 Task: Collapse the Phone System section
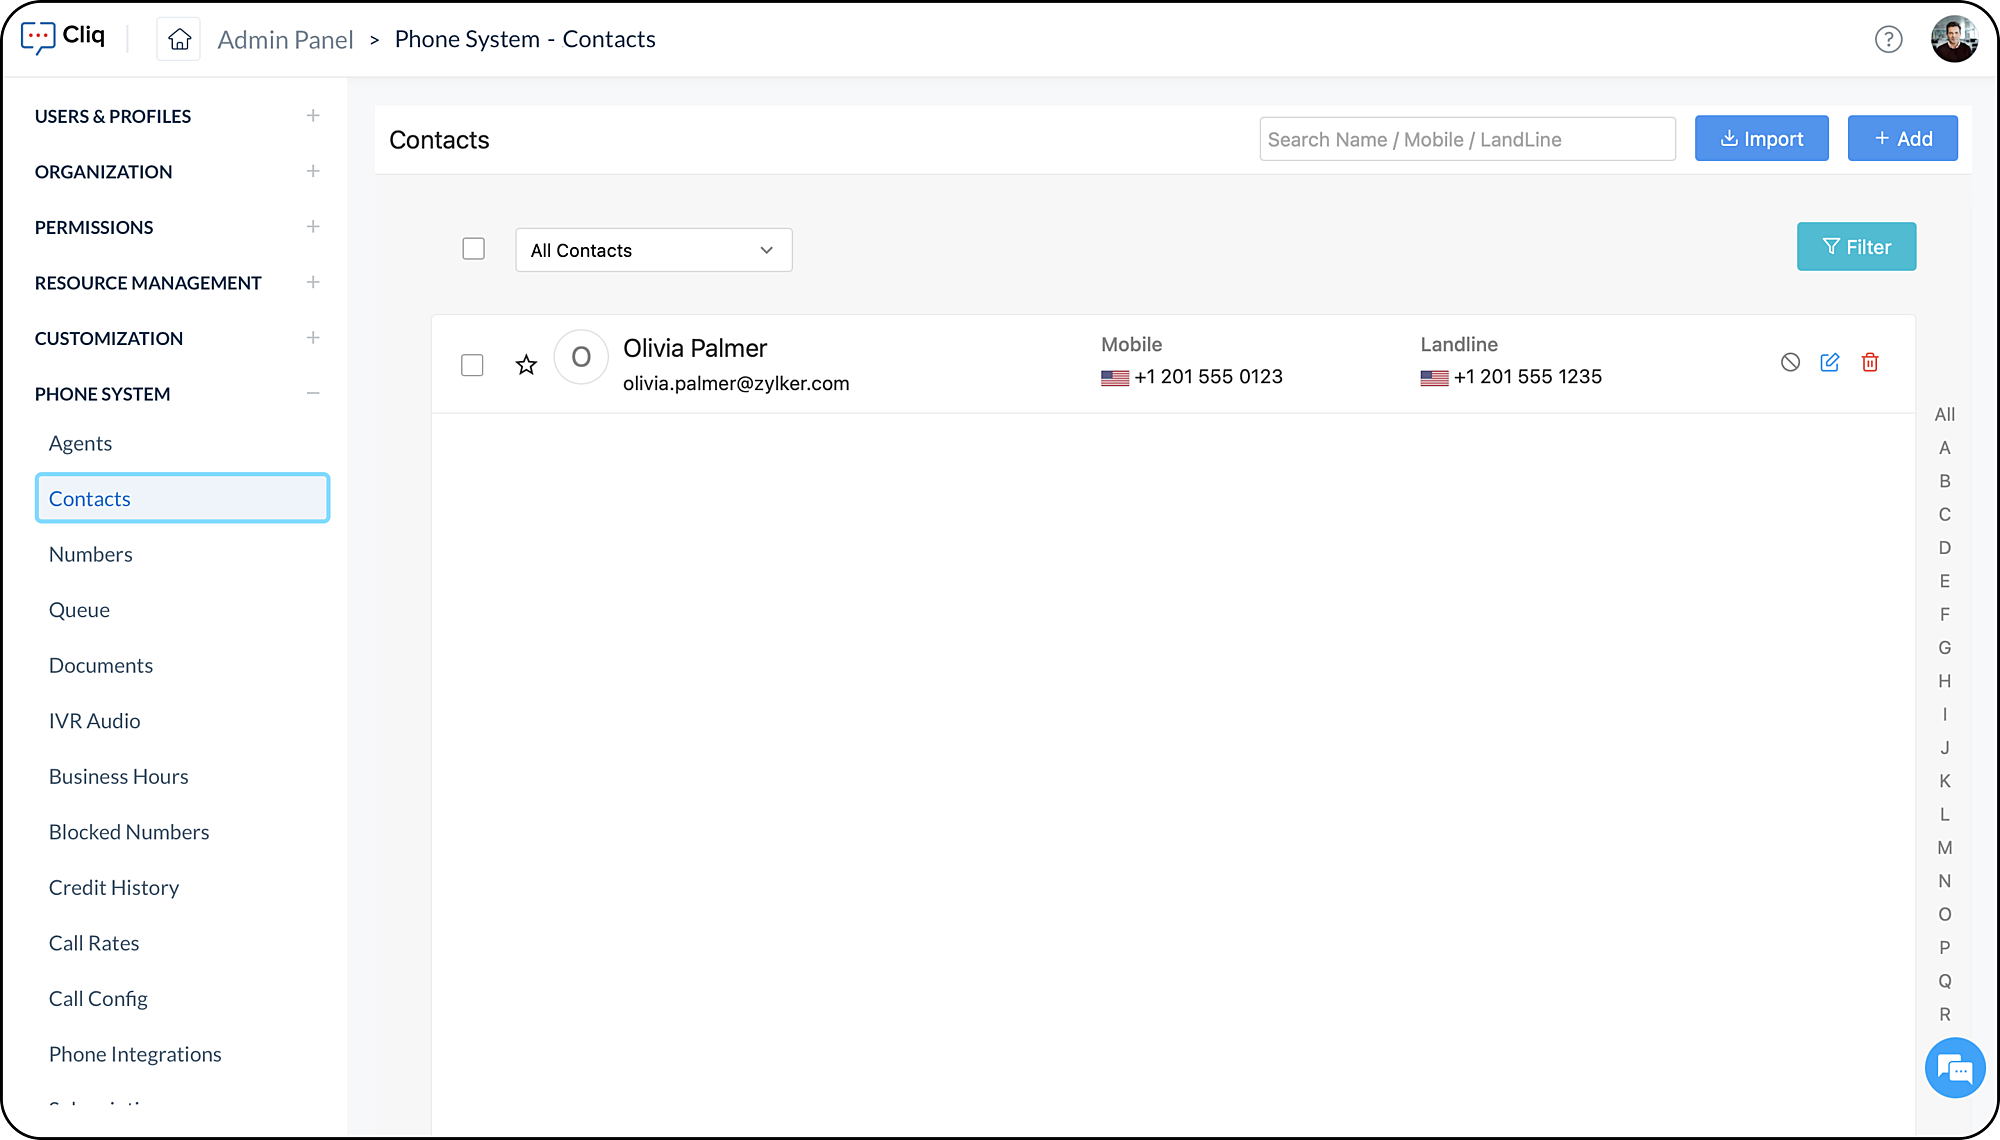pyautogui.click(x=313, y=394)
